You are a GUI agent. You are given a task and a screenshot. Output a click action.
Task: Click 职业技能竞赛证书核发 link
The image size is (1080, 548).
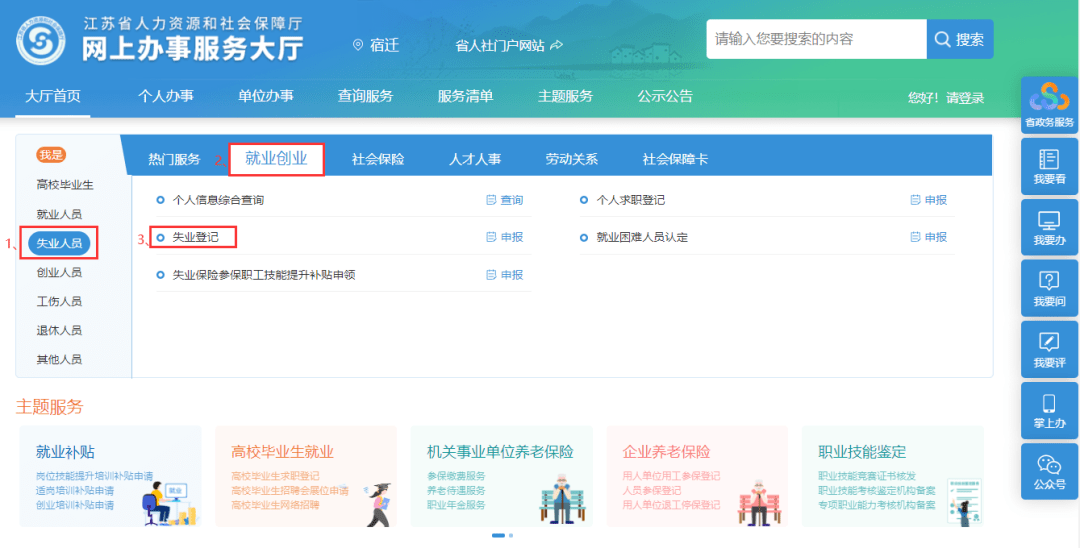click(x=867, y=476)
